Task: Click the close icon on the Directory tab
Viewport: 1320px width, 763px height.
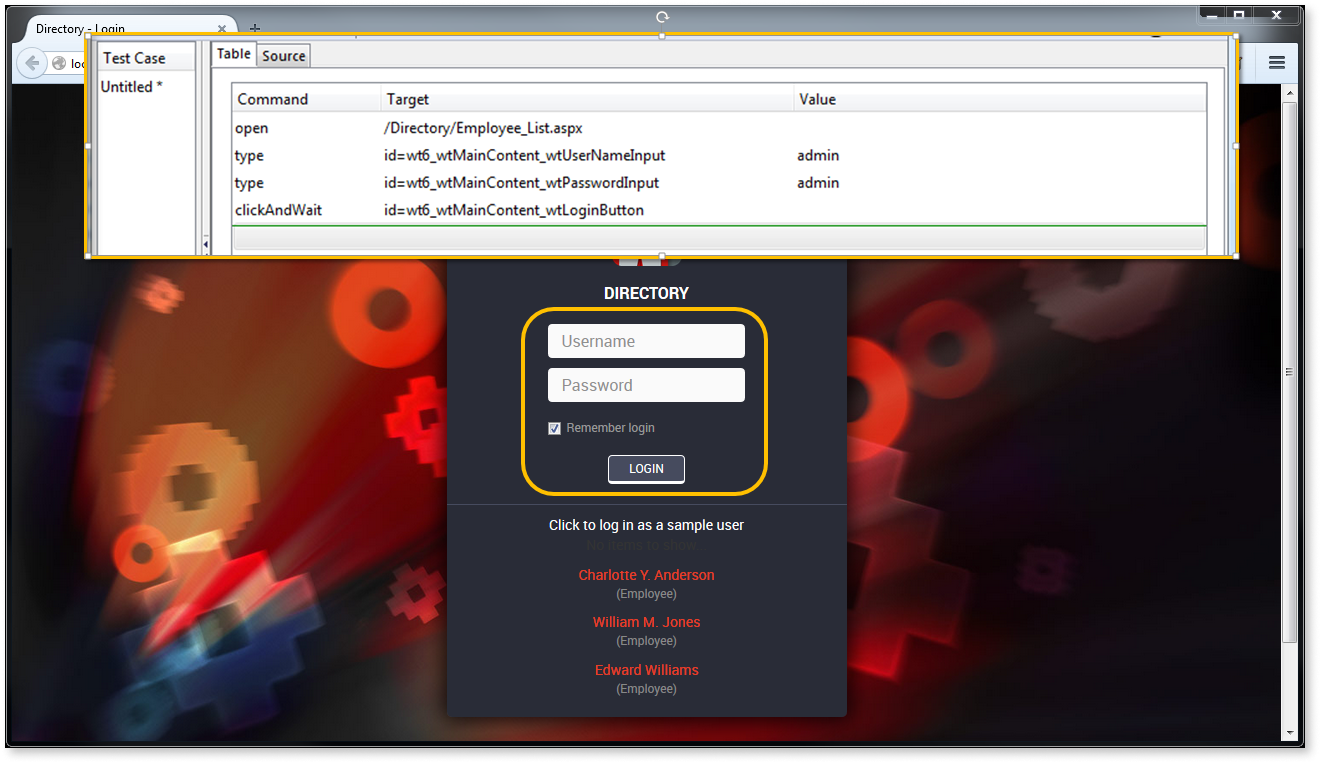Action: coord(221,28)
